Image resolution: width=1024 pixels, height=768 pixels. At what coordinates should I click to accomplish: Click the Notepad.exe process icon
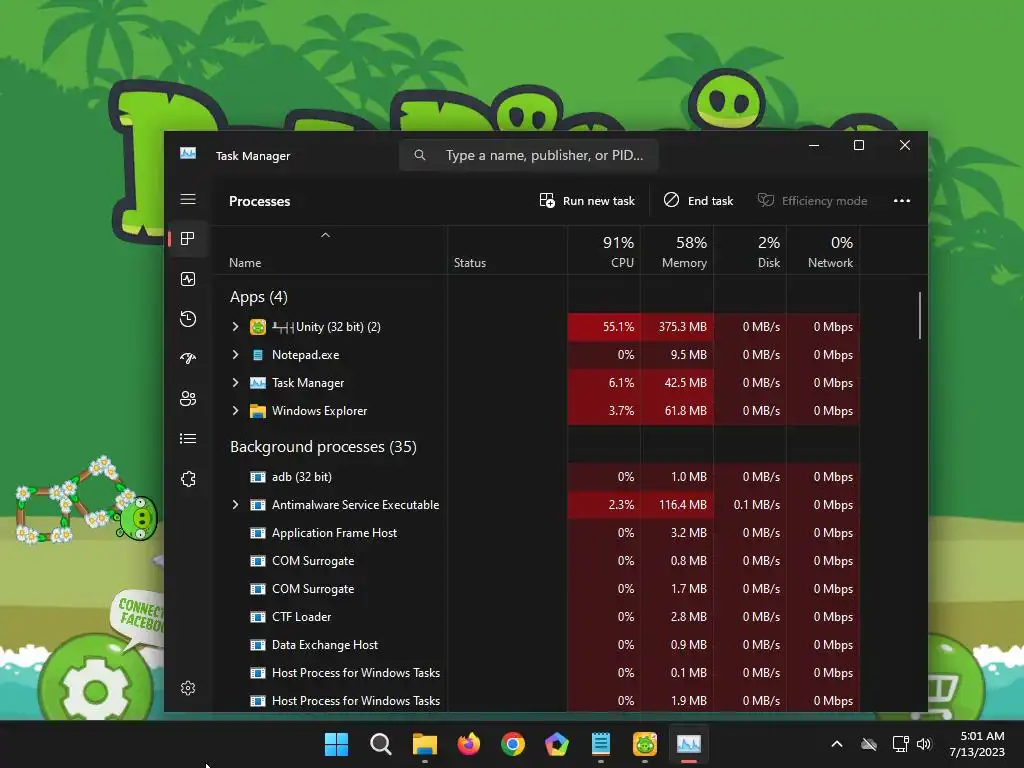pos(258,355)
